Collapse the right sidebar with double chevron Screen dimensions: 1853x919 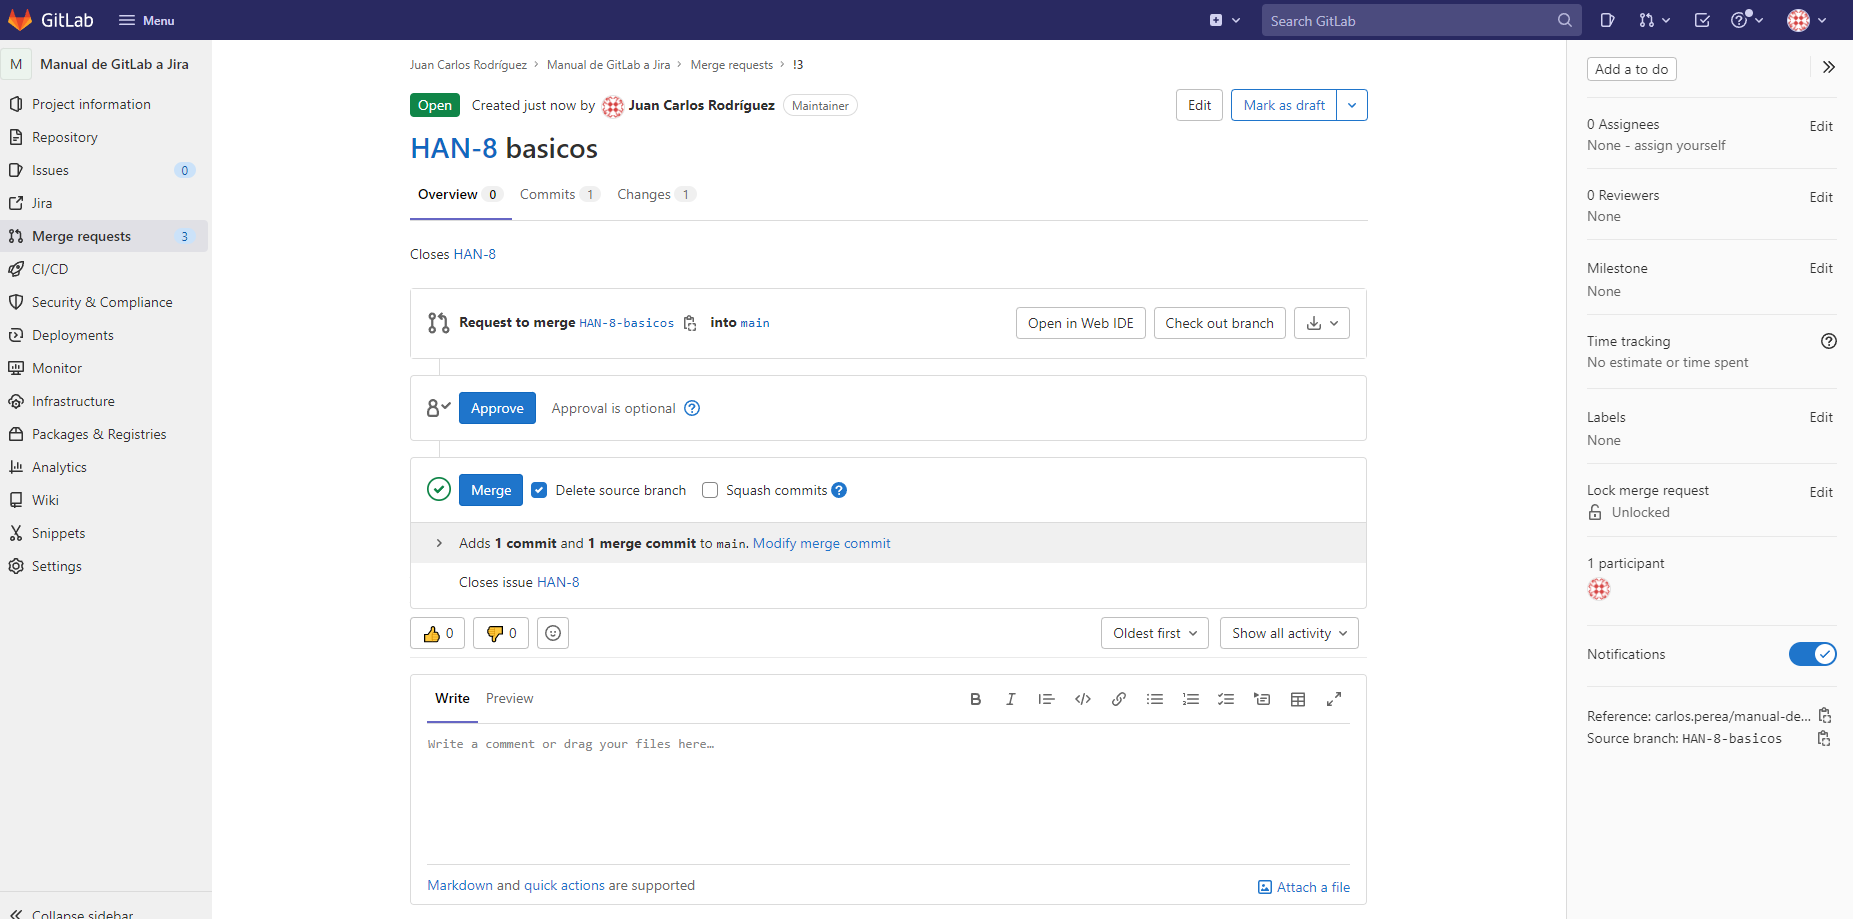[1828, 67]
